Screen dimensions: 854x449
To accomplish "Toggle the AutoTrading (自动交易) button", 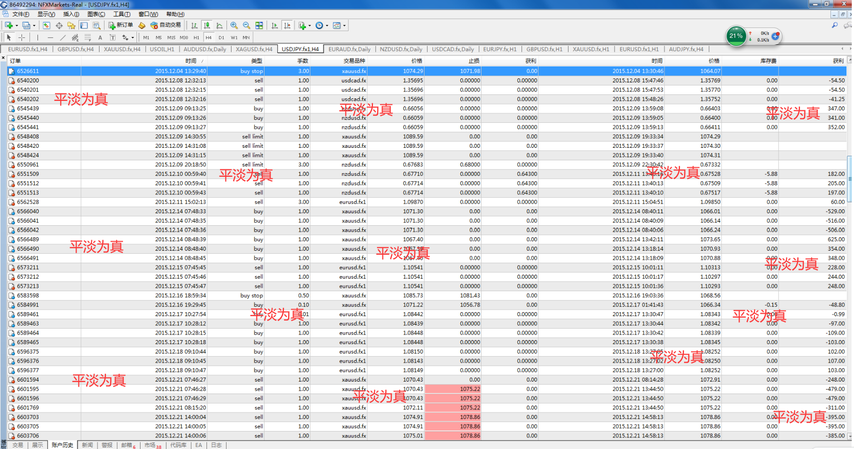I will [x=166, y=25].
